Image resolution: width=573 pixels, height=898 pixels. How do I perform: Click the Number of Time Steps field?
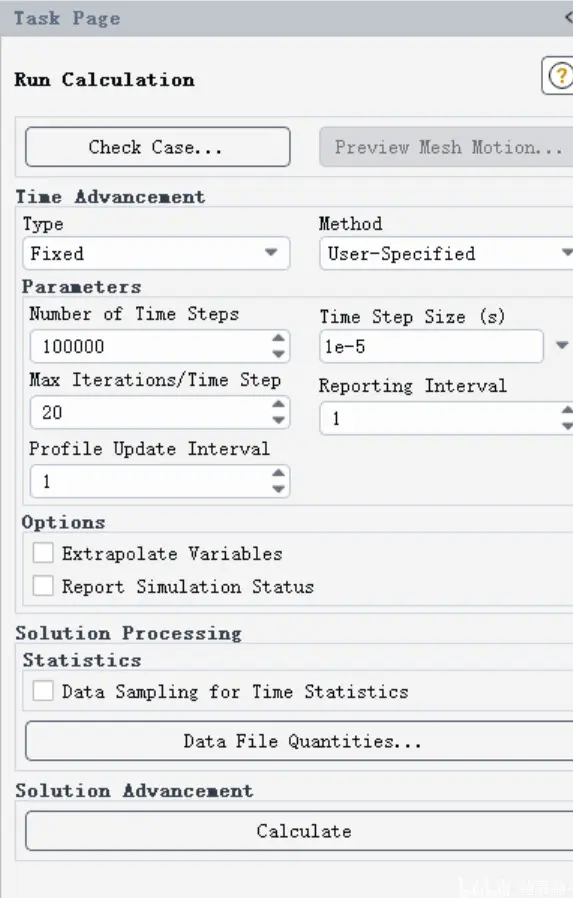151,346
